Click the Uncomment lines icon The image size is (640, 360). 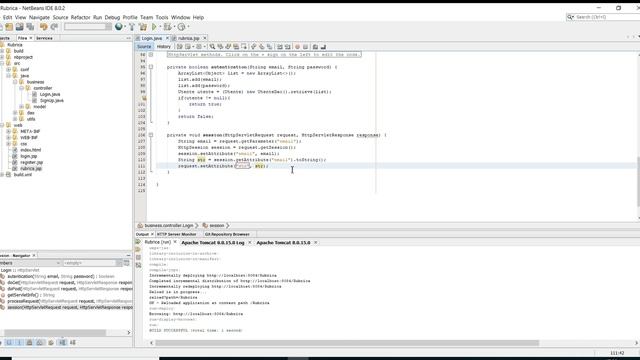[323, 47]
